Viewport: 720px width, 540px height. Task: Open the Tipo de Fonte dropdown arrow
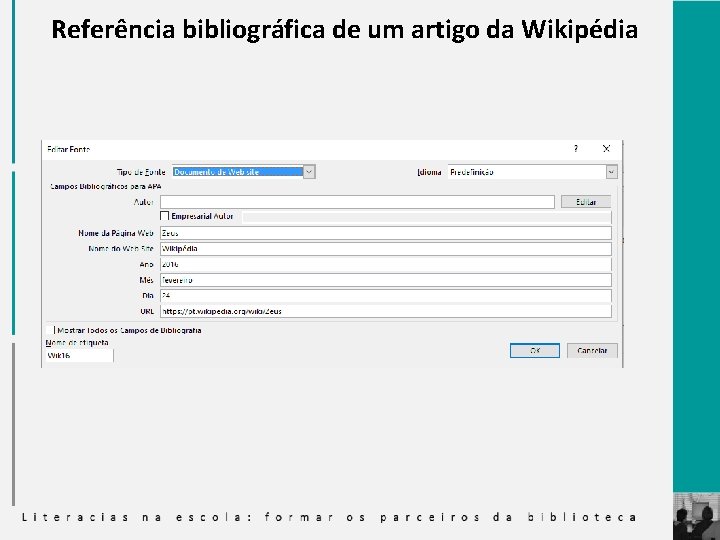309,172
